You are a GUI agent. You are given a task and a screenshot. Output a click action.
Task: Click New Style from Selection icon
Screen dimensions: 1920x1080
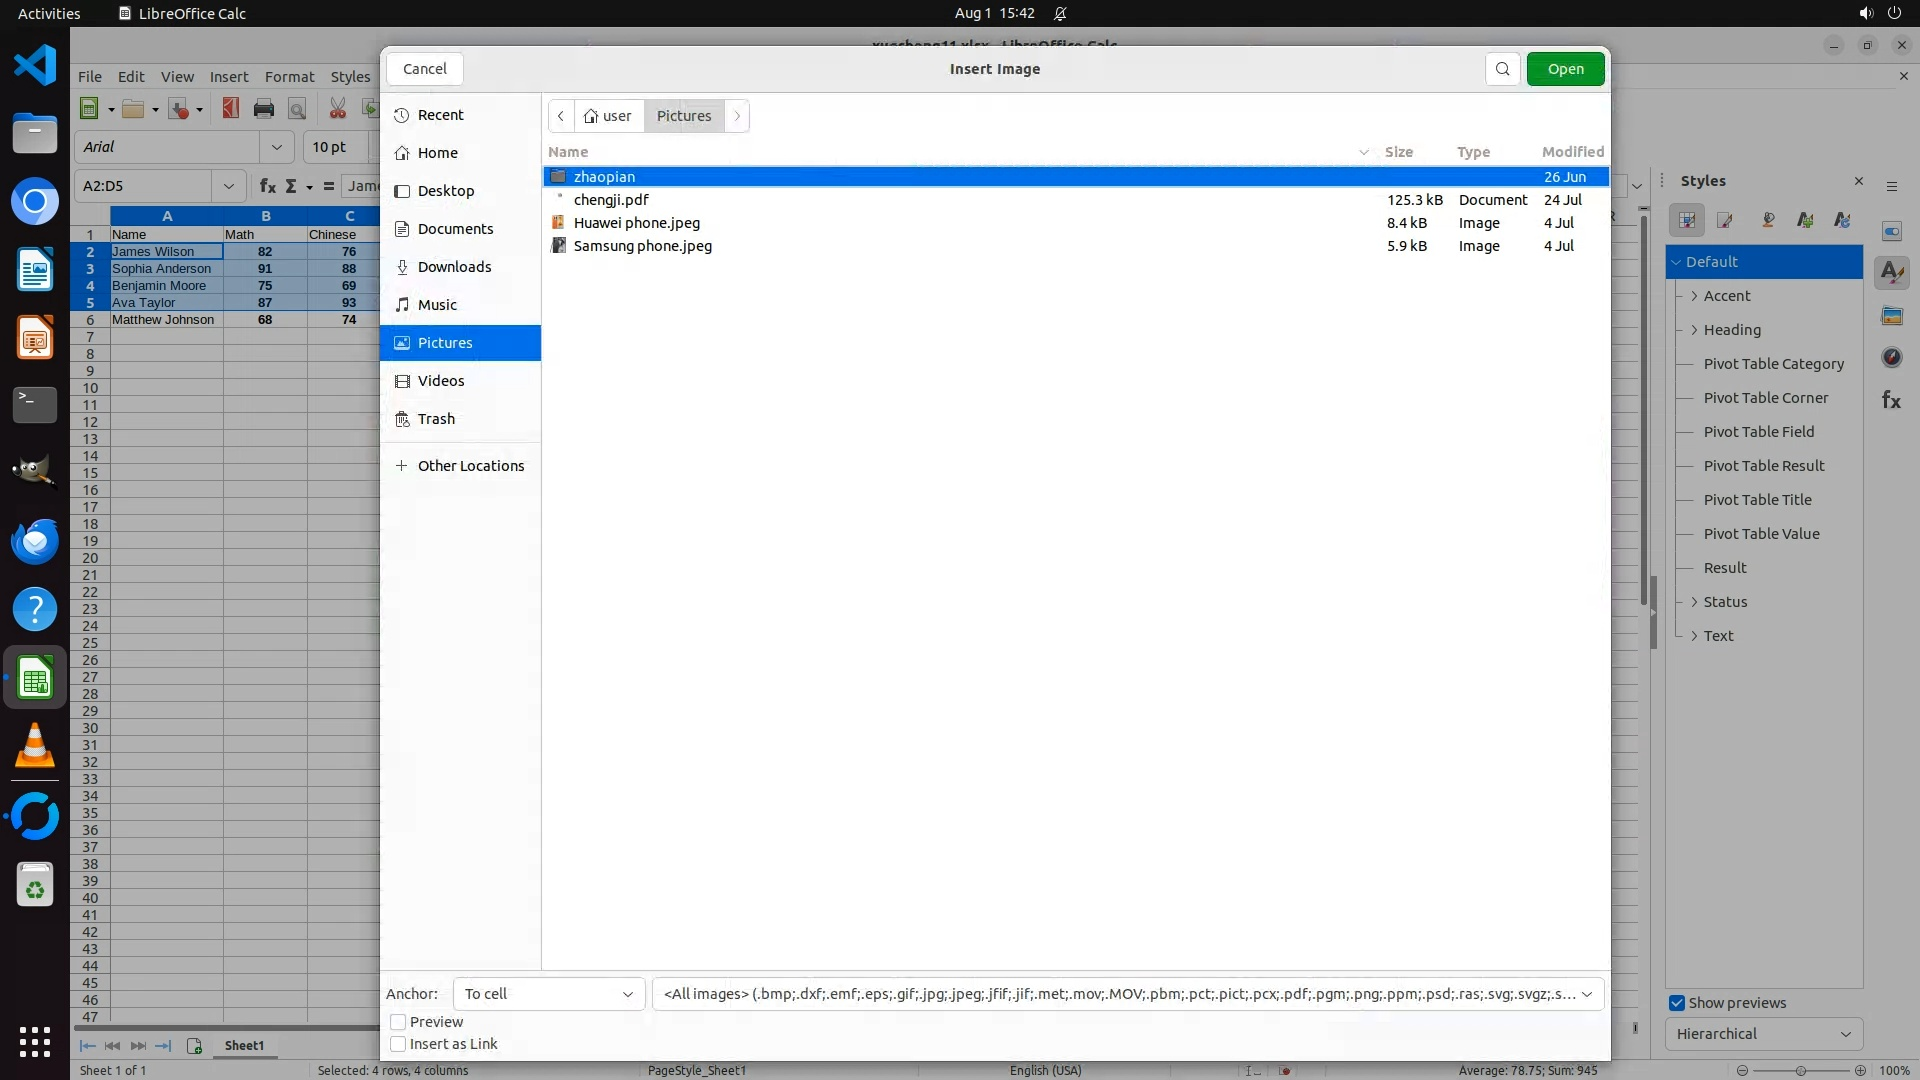click(x=1805, y=220)
